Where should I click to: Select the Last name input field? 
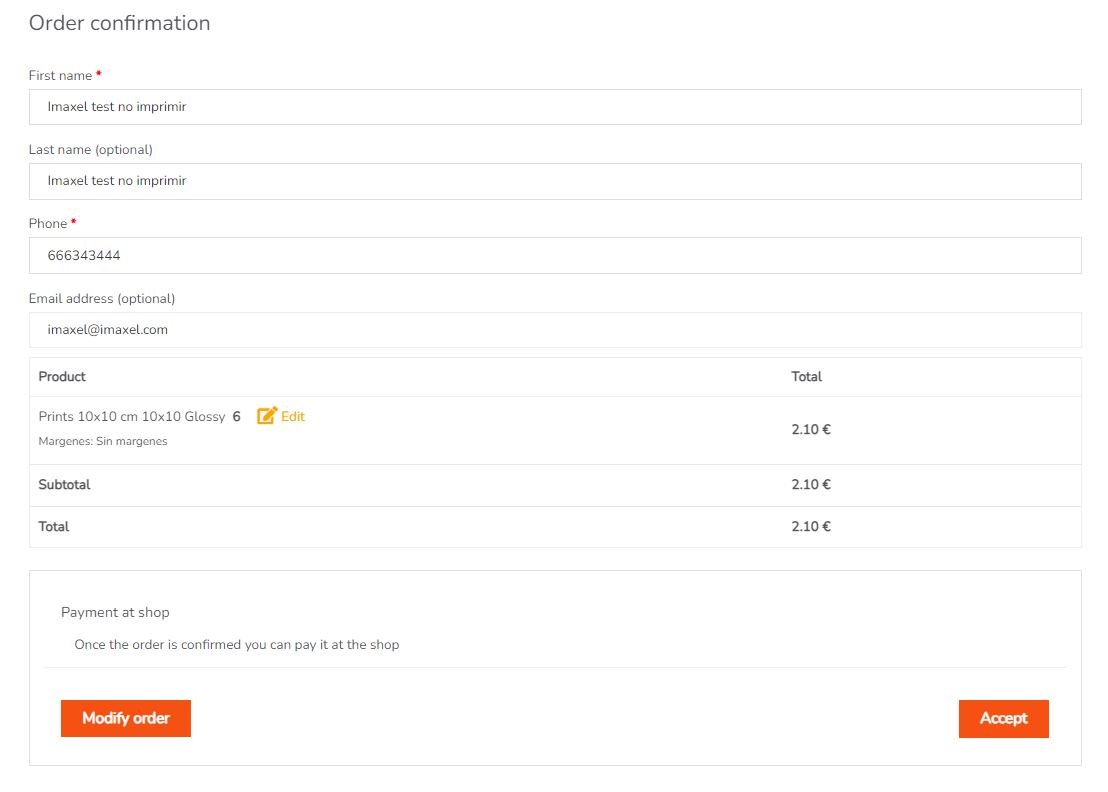pyautogui.click(x=555, y=181)
